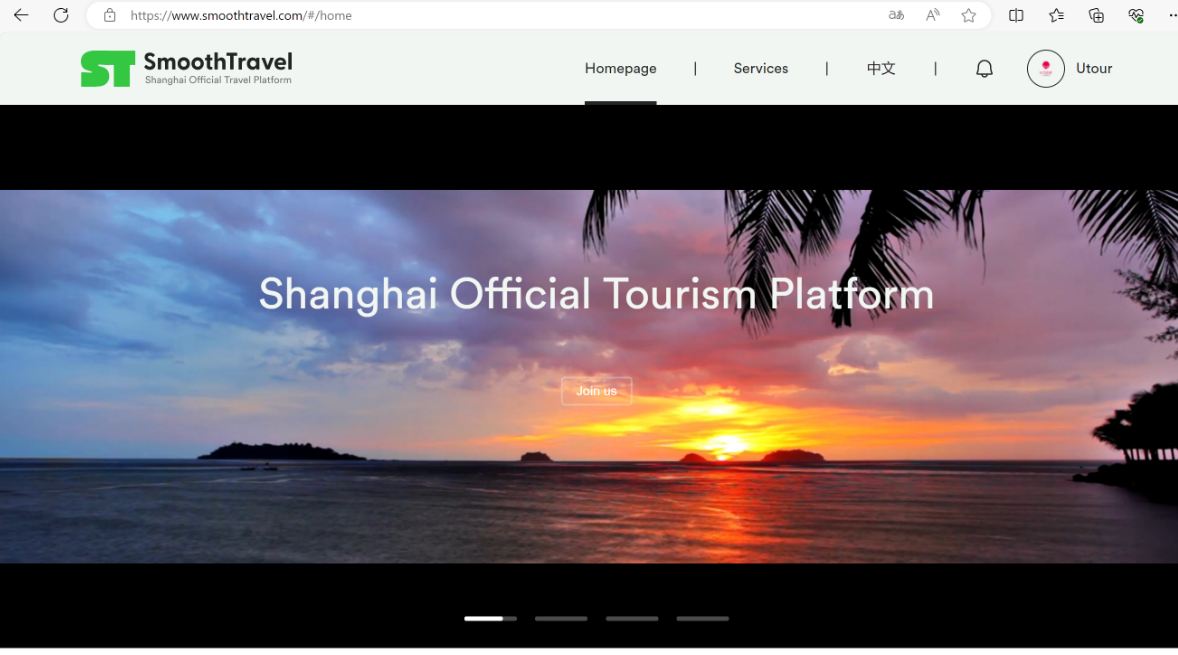The height and width of the screenshot is (655, 1178).
Task: Click the Utour profile avatar
Action: coord(1045,69)
